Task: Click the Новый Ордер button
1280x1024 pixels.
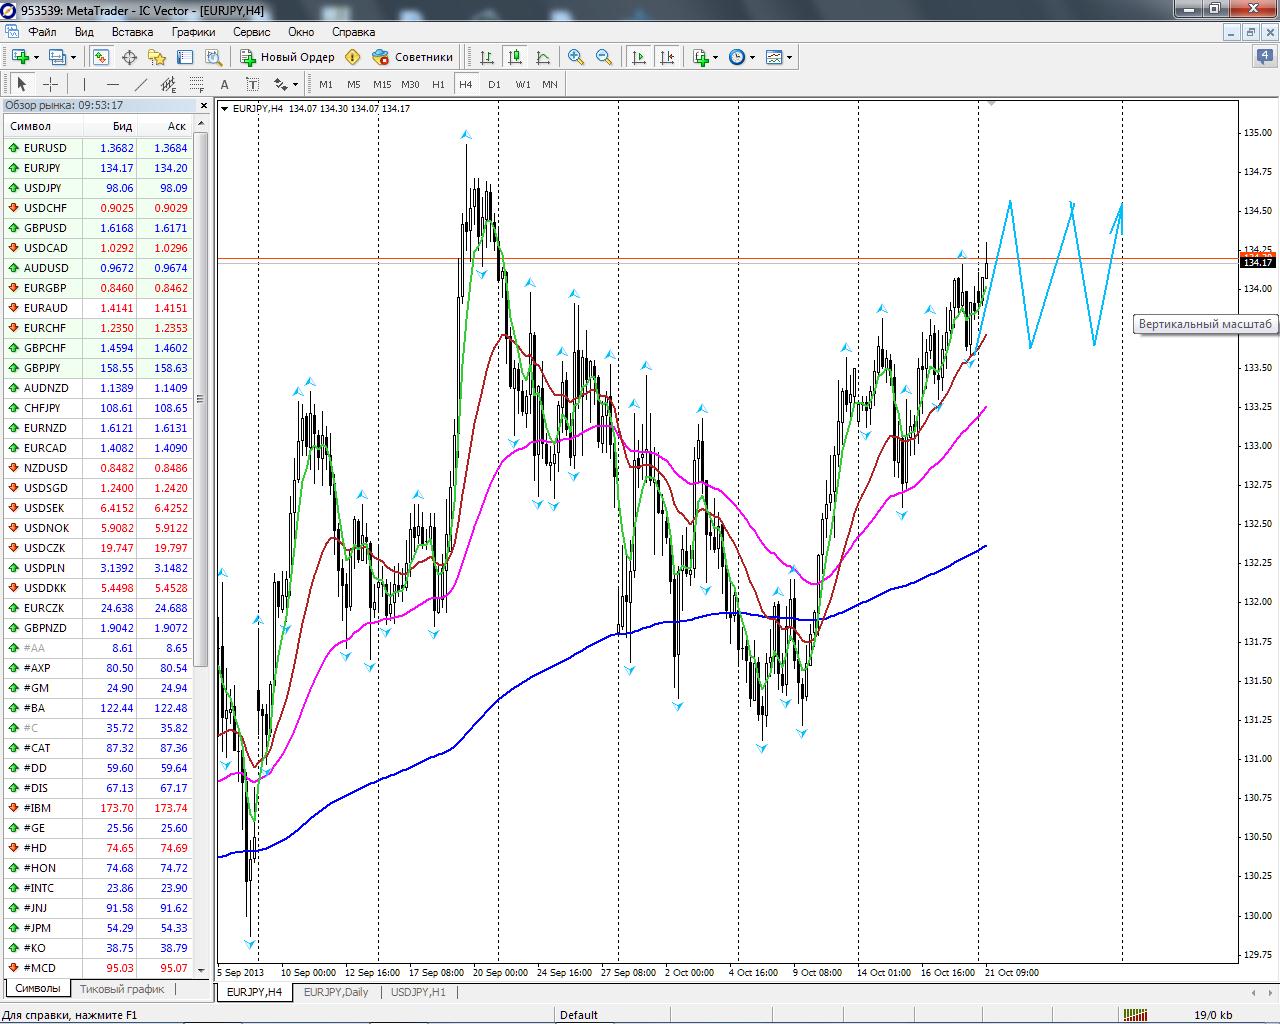Action: (x=288, y=57)
